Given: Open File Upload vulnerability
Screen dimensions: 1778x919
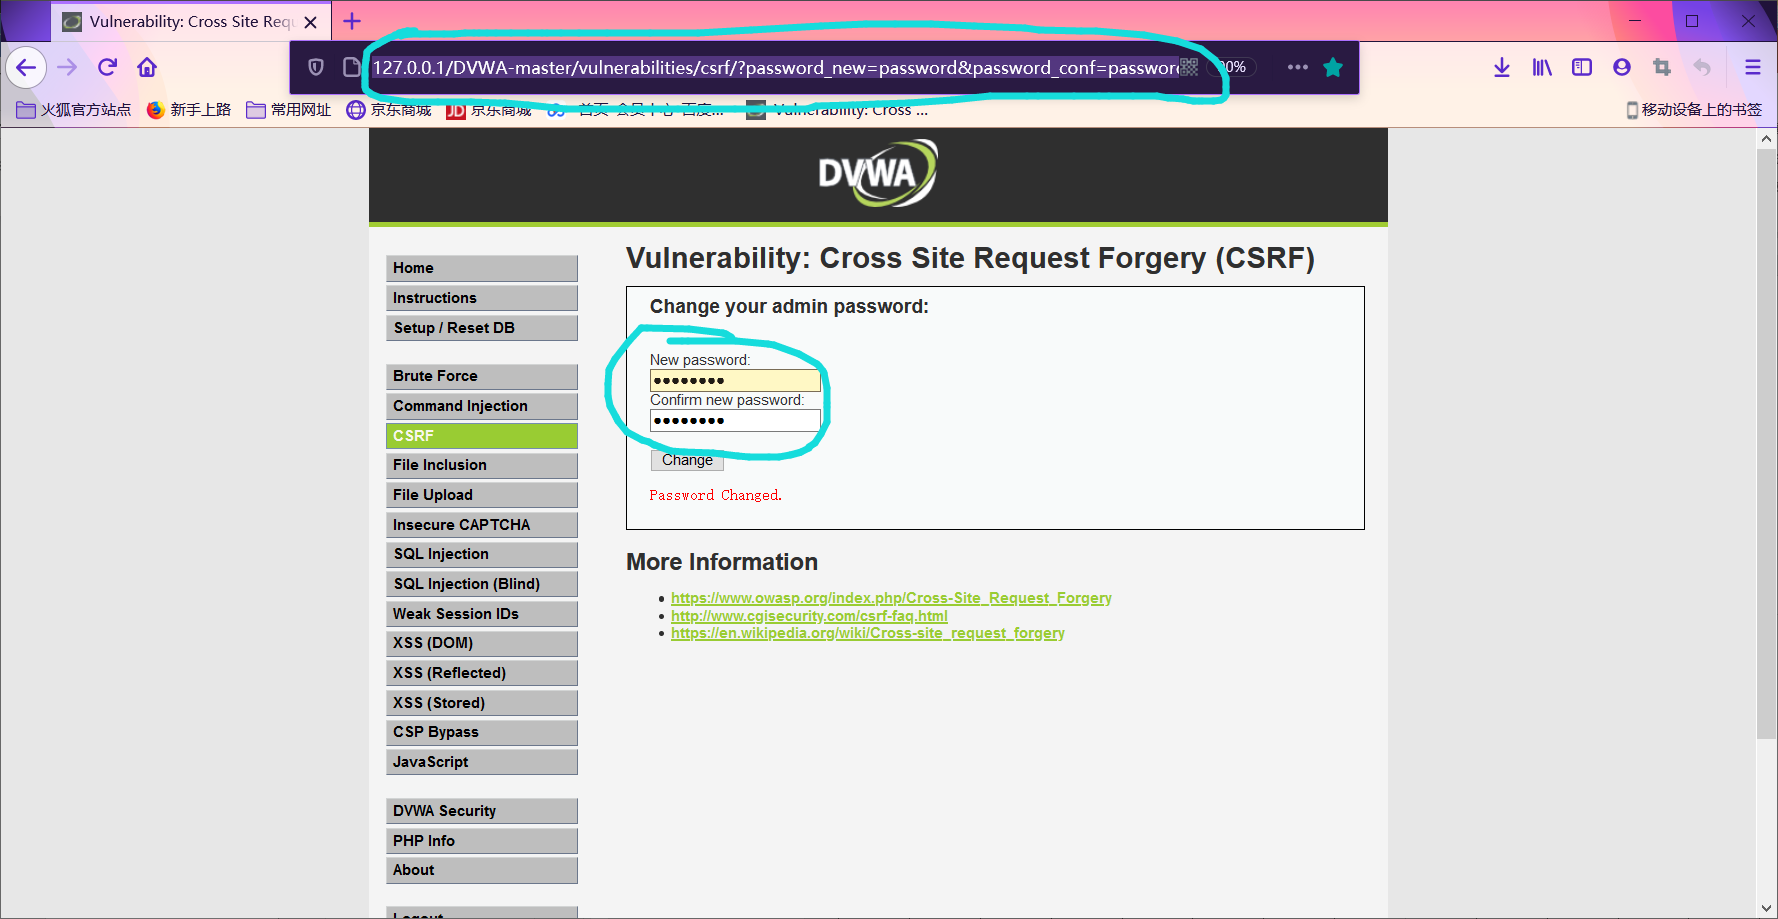Looking at the screenshot, I should pos(482,495).
